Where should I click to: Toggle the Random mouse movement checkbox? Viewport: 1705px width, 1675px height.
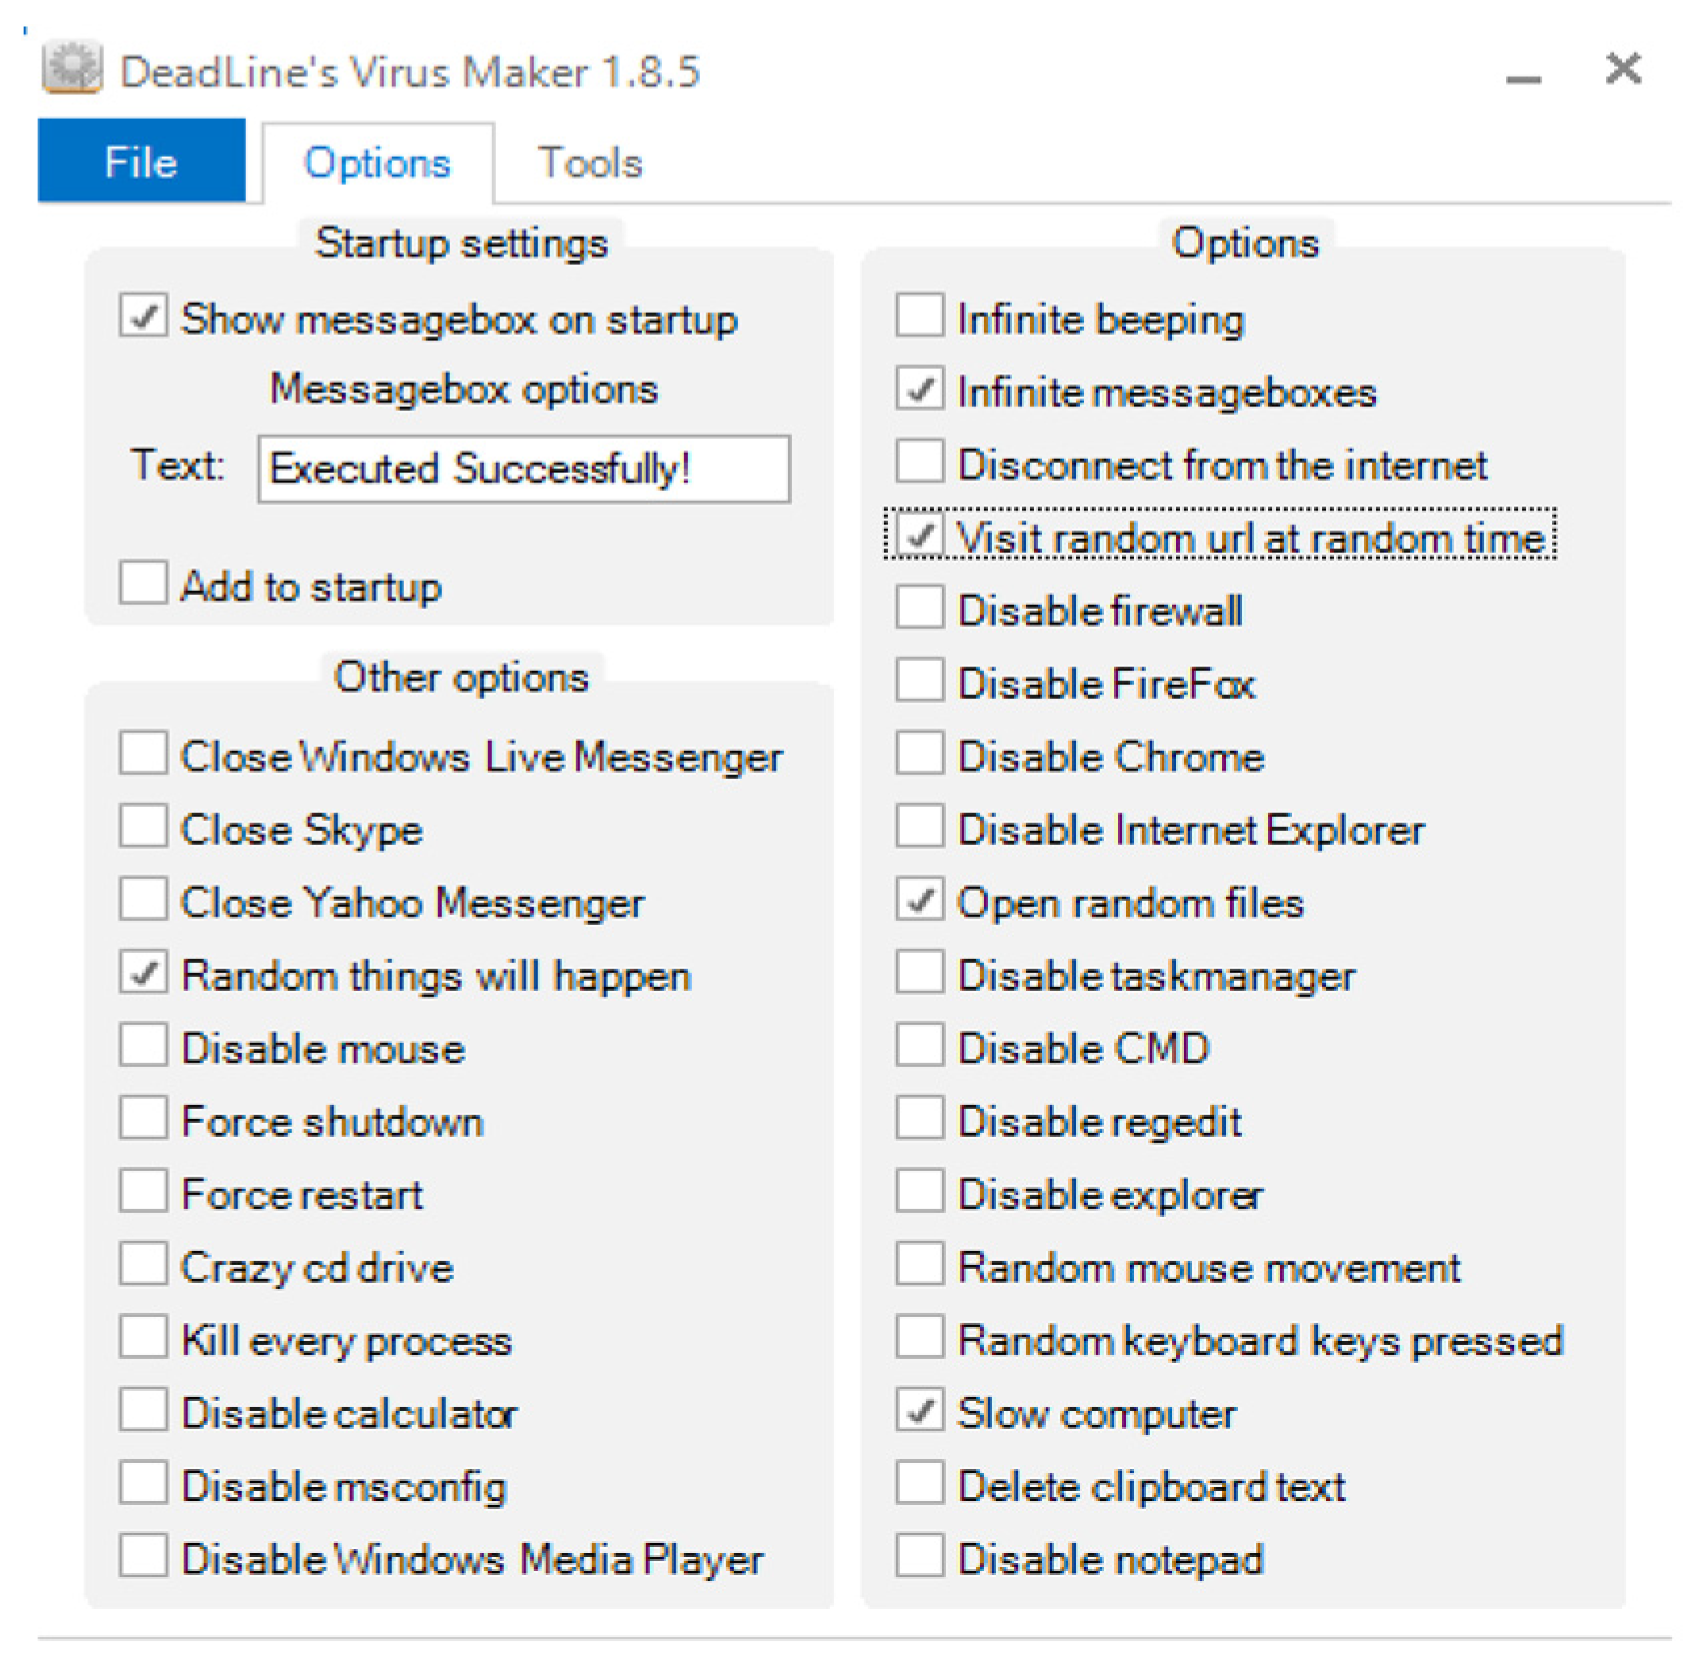click(x=919, y=1265)
